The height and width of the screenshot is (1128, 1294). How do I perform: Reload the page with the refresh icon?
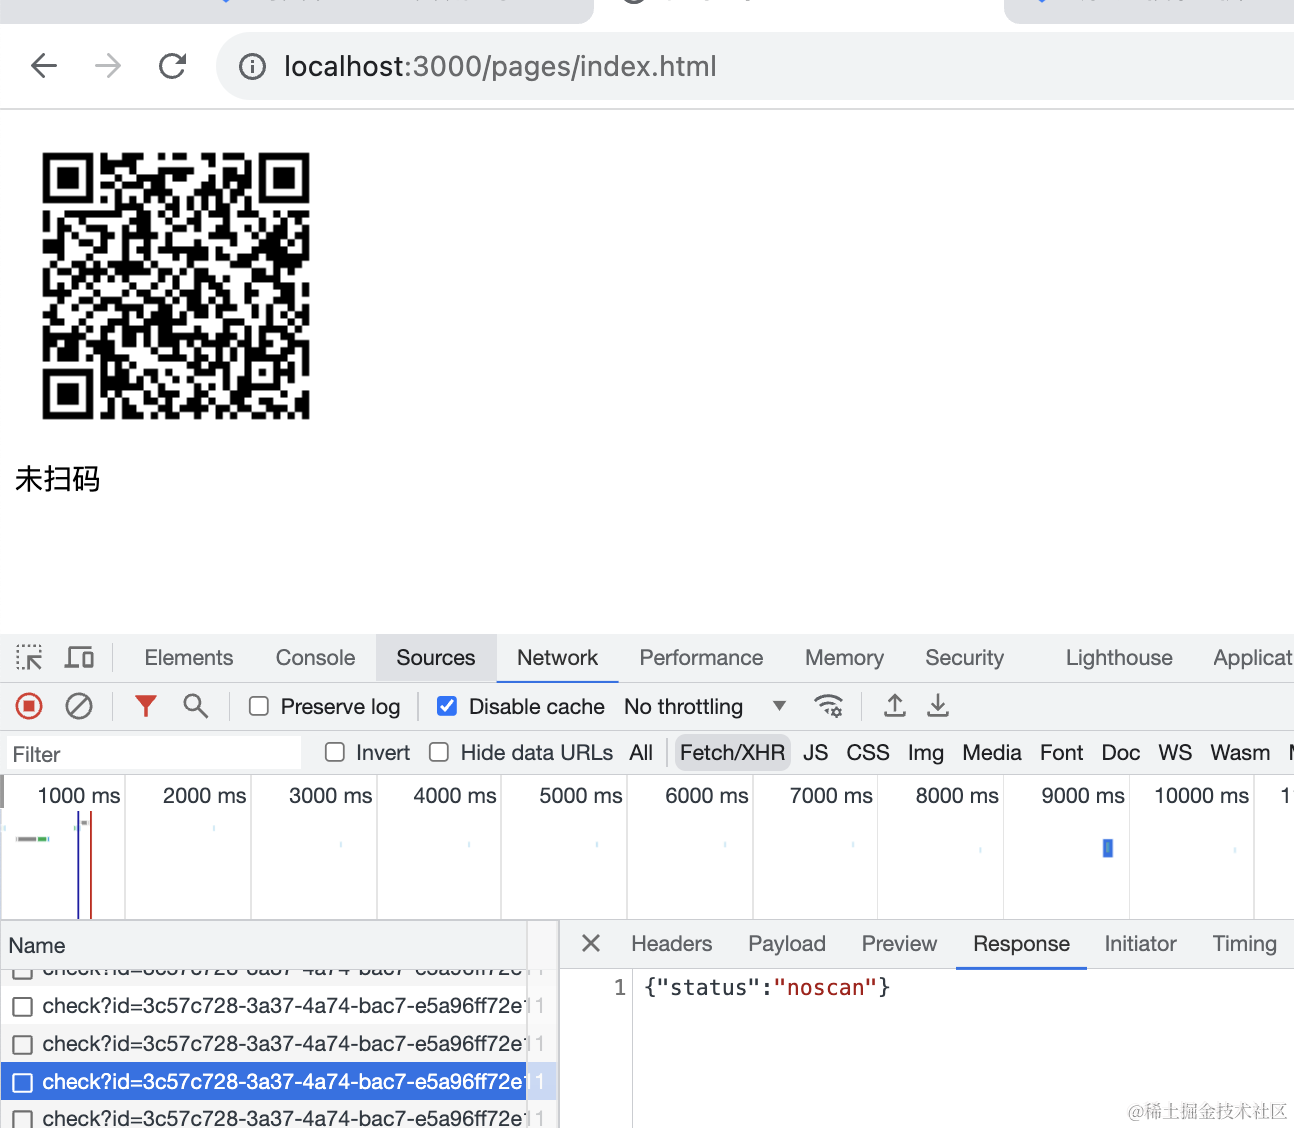point(173,66)
